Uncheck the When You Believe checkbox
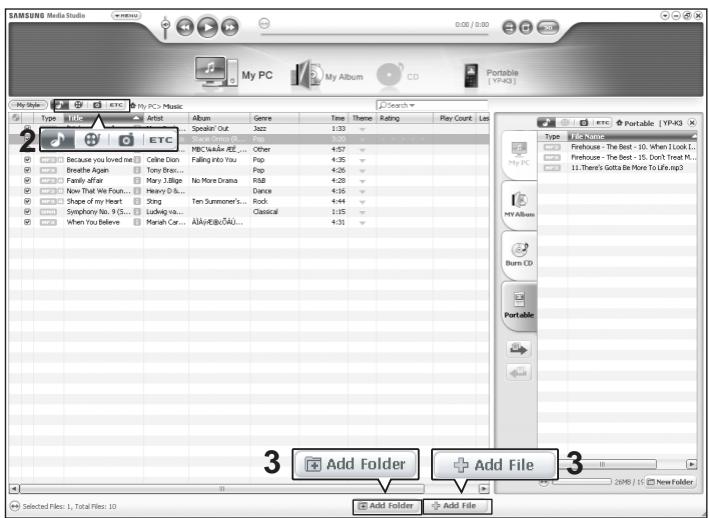Image resolution: width=709 pixels, height=518 pixels. pos(28,222)
